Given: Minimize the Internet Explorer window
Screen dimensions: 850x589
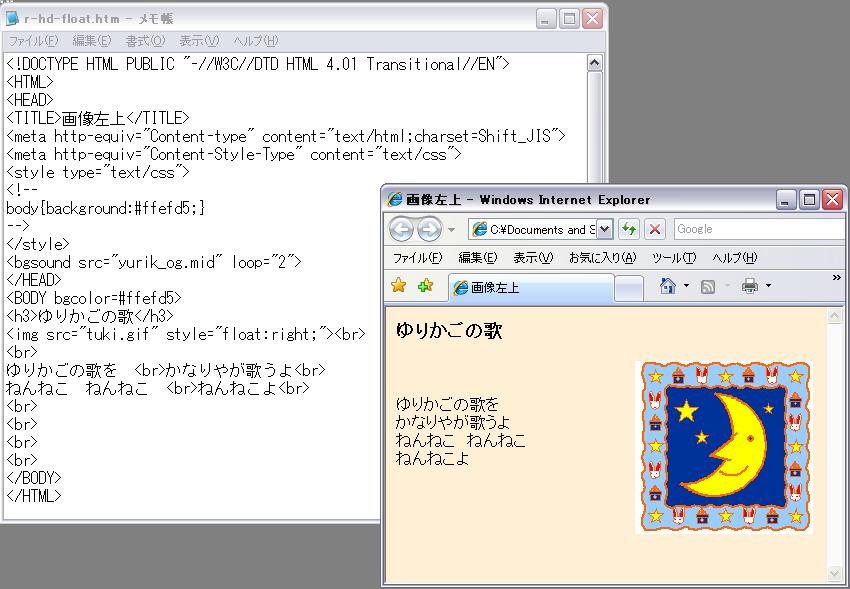Looking at the screenshot, I should [785, 200].
